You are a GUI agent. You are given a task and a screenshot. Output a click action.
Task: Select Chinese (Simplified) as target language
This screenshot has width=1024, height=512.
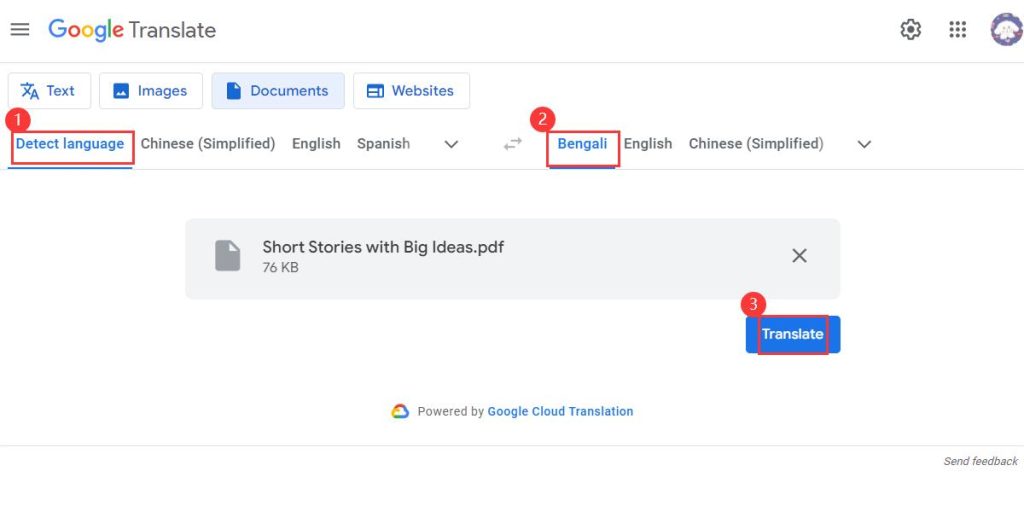click(756, 144)
